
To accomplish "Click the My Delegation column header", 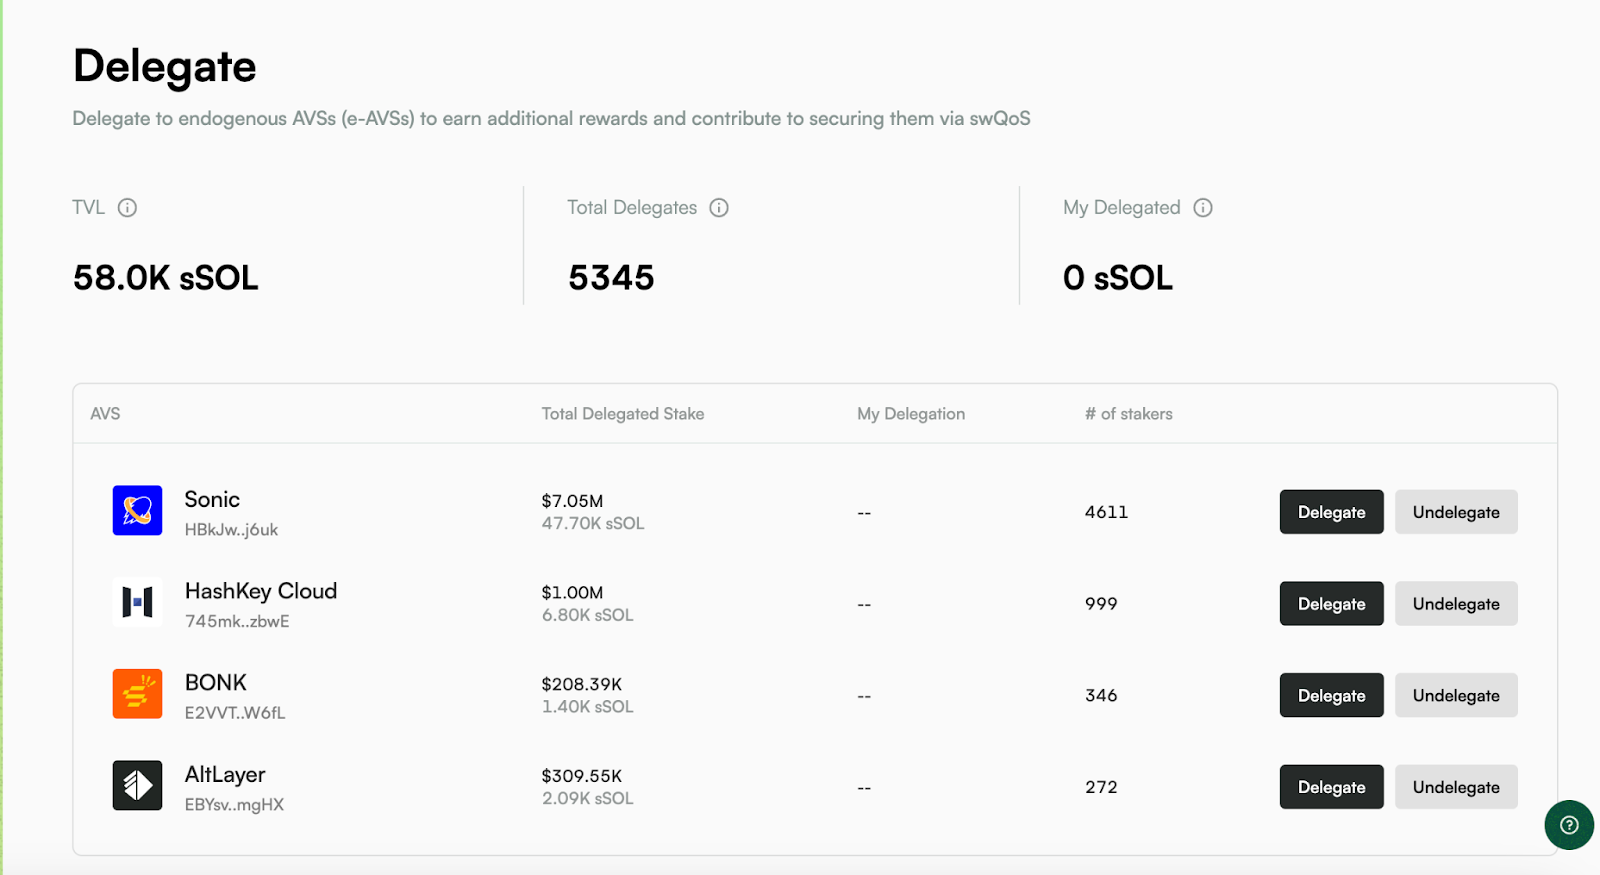I will tap(911, 414).
